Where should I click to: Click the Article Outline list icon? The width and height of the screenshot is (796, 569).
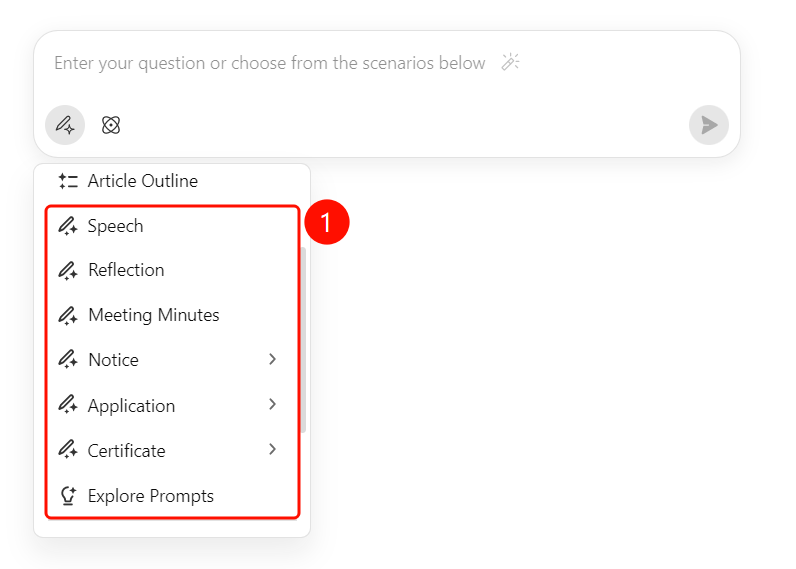point(68,181)
